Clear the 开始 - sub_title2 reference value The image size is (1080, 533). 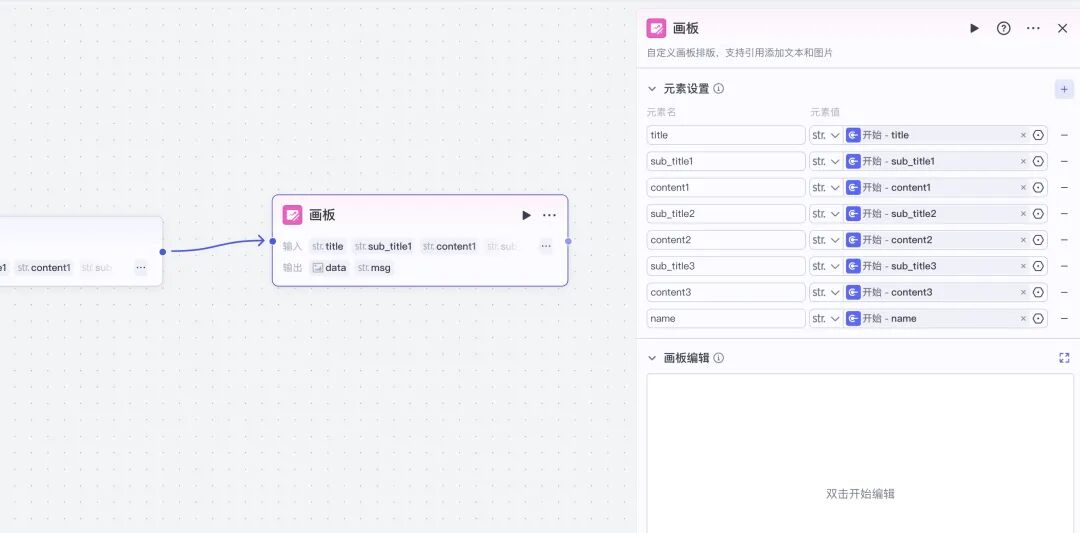pos(1023,213)
